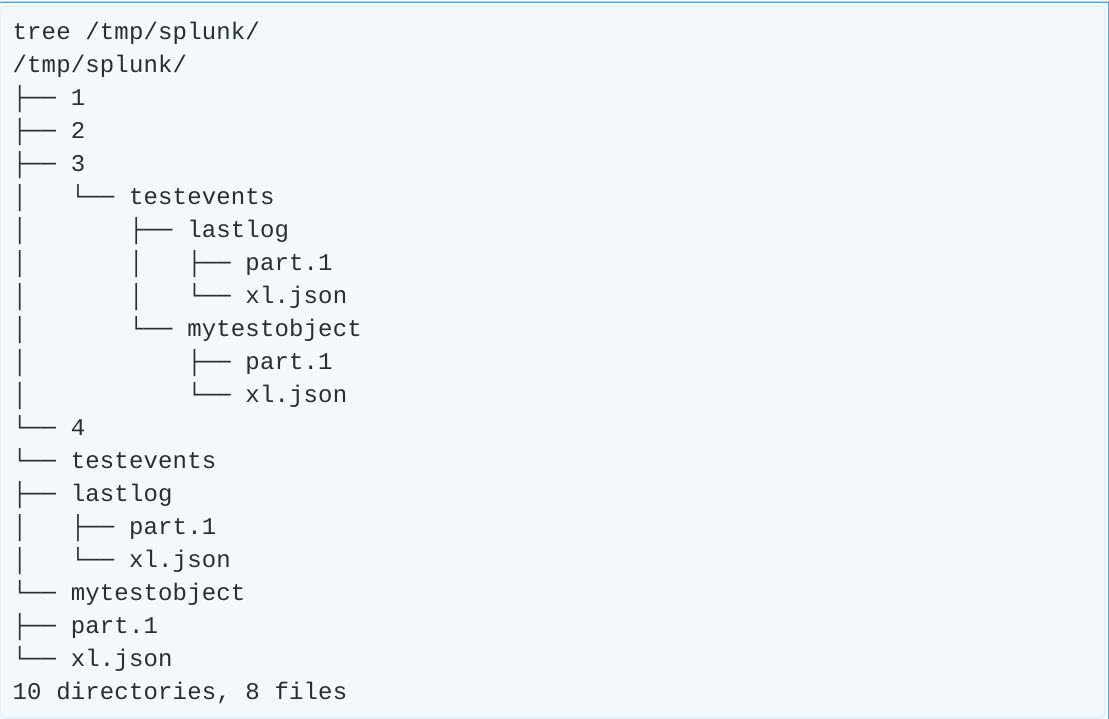Select directory "1" in the tree
The height and width of the screenshot is (719, 1109).
78,98
